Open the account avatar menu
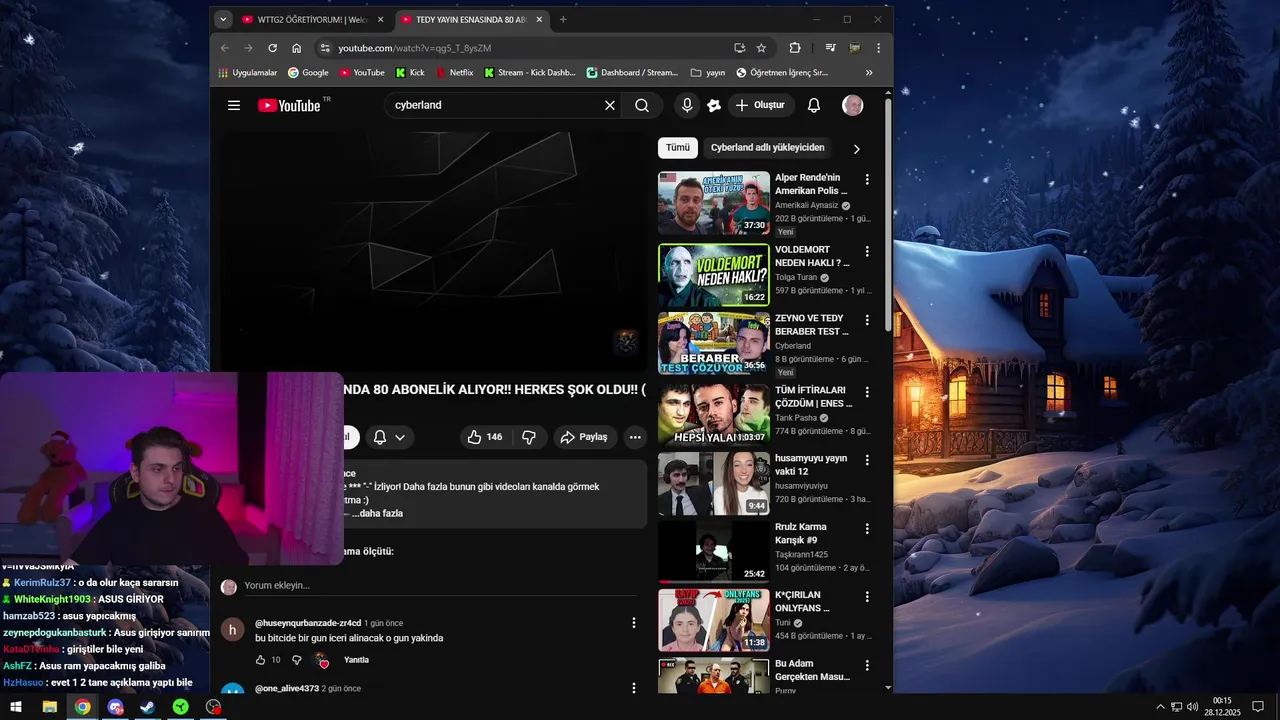The width and height of the screenshot is (1280, 720). coord(853,105)
